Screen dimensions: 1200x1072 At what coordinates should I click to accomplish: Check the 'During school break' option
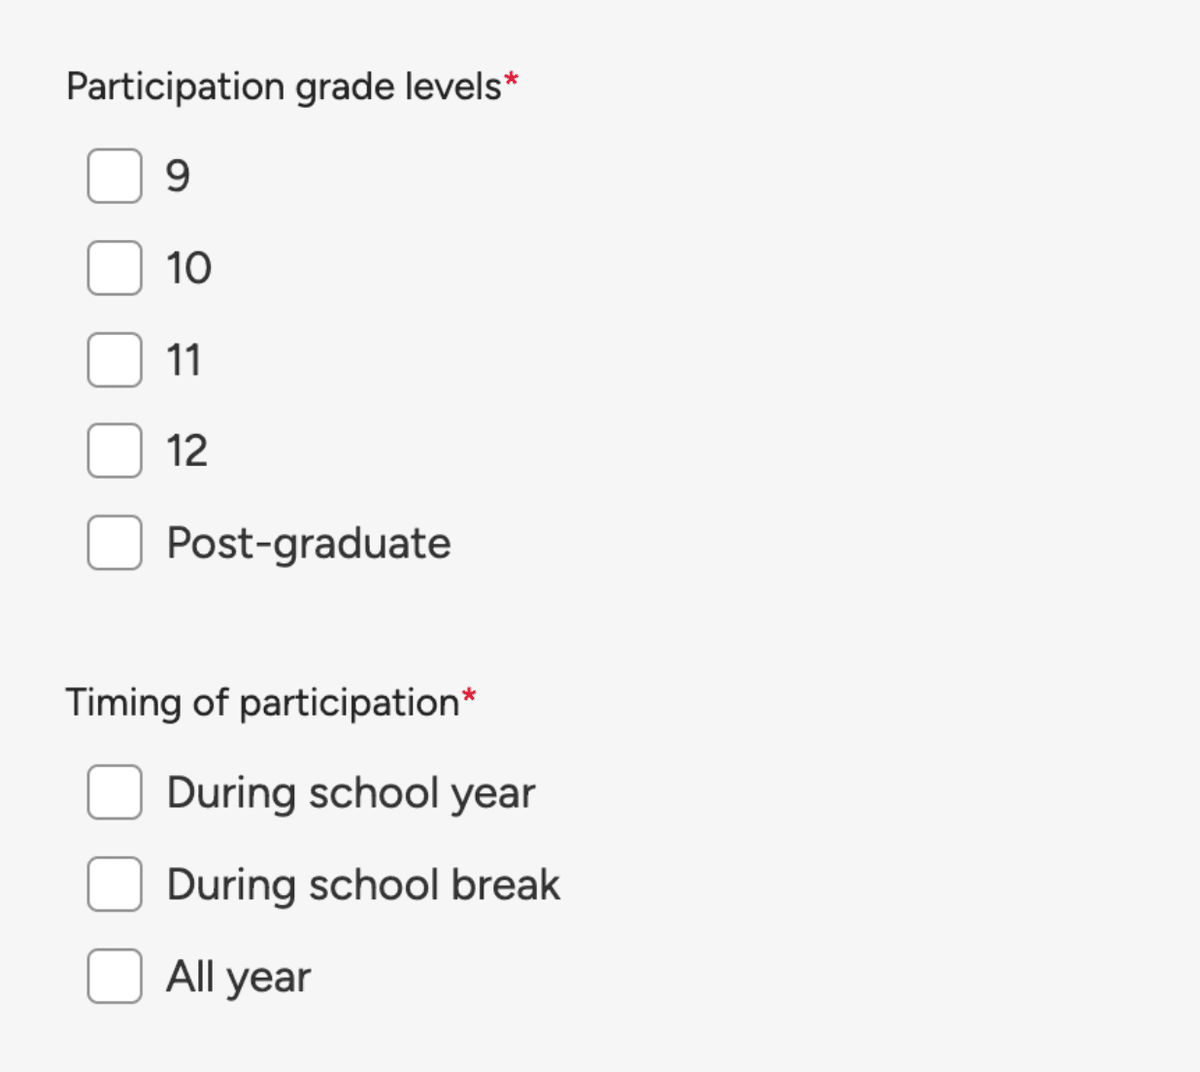pos(113,884)
